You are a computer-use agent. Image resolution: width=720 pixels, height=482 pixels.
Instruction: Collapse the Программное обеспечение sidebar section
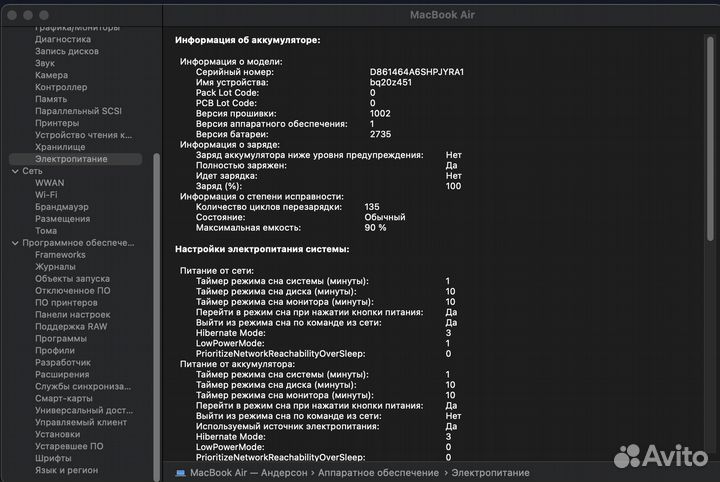(15, 243)
